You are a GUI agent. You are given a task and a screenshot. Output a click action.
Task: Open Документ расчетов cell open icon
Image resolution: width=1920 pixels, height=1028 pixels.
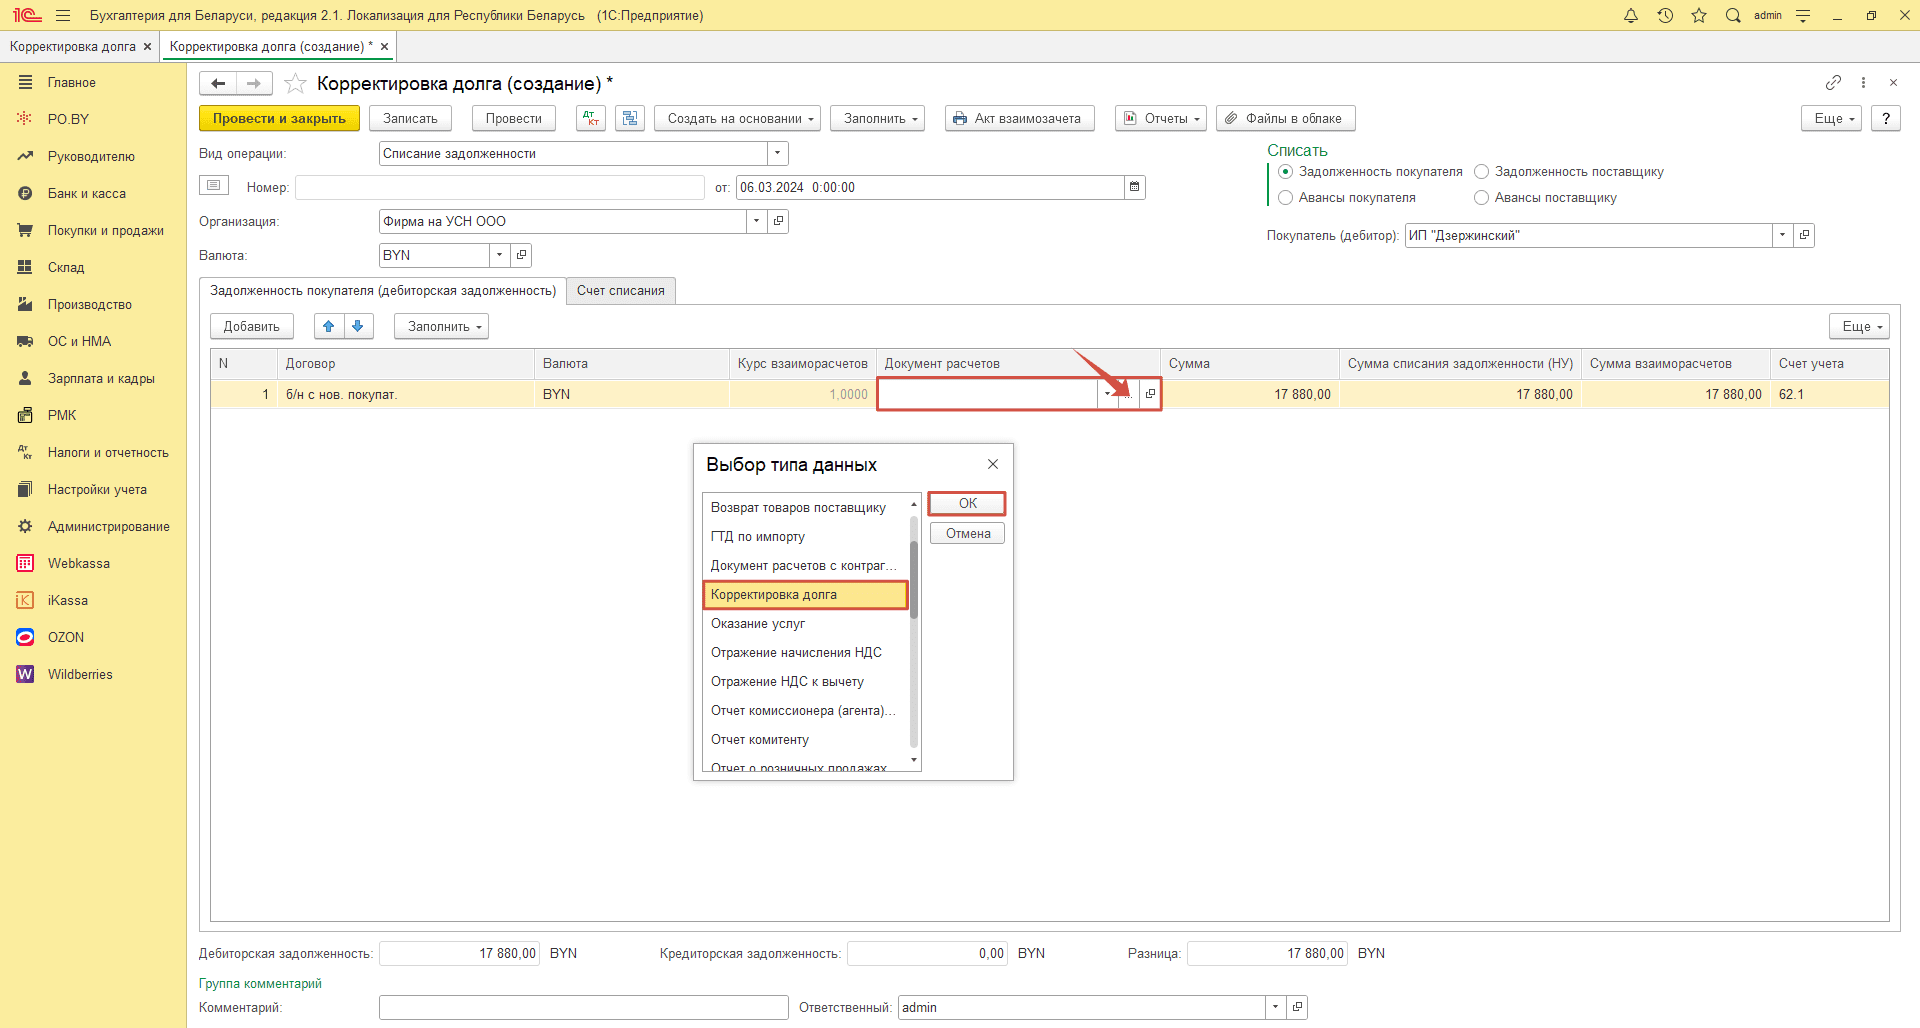pyautogui.click(x=1150, y=394)
